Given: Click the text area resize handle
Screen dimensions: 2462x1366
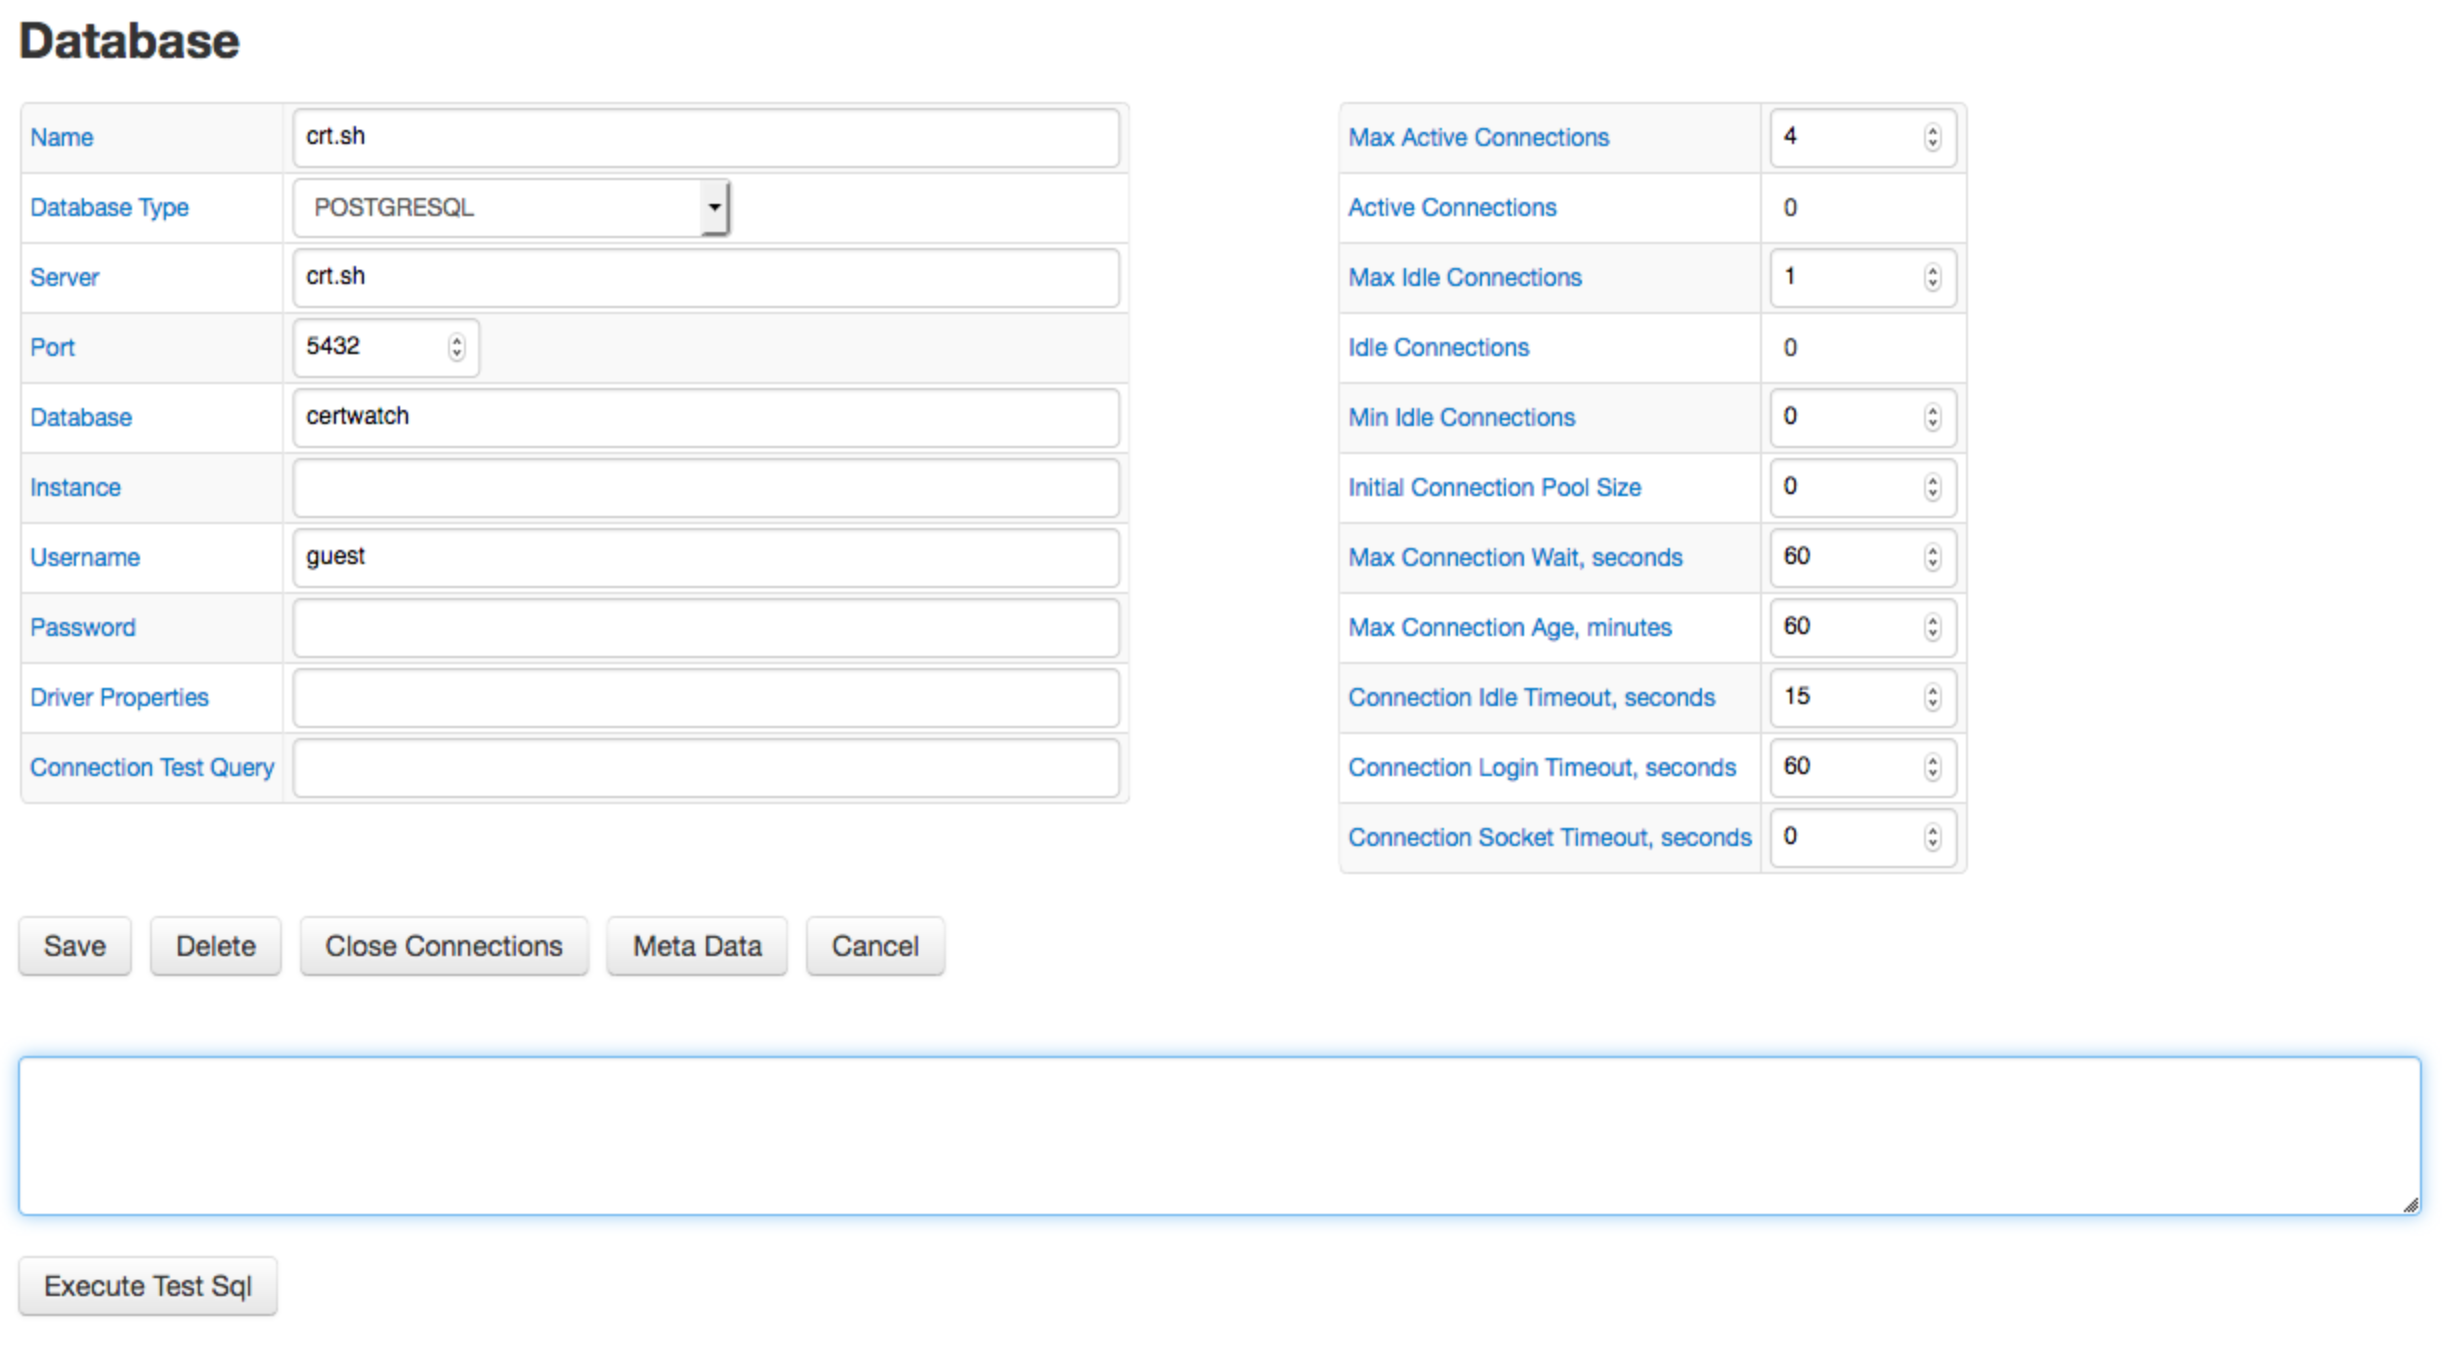Looking at the screenshot, I should click(2411, 1205).
